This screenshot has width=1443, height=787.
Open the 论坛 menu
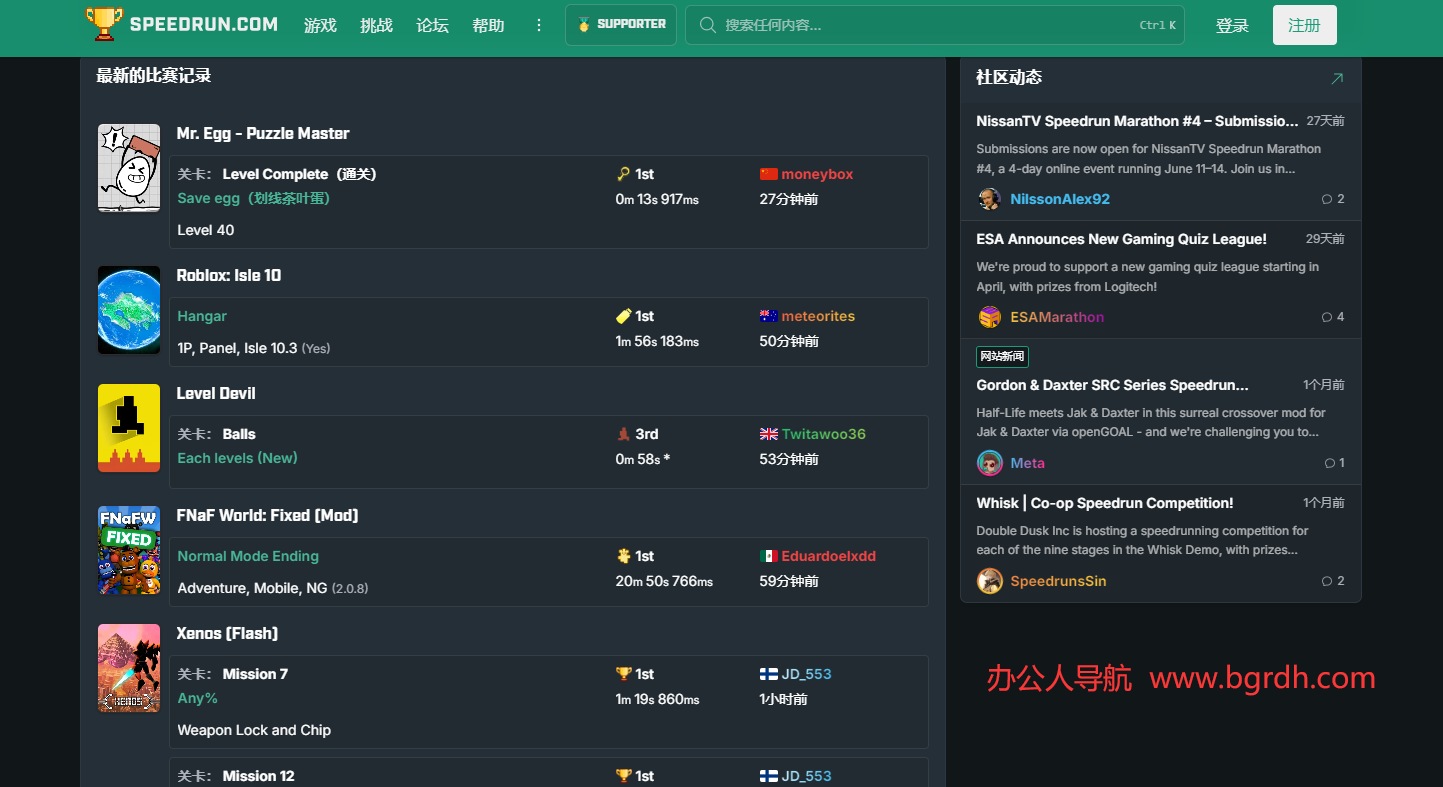tap(432, 25)
